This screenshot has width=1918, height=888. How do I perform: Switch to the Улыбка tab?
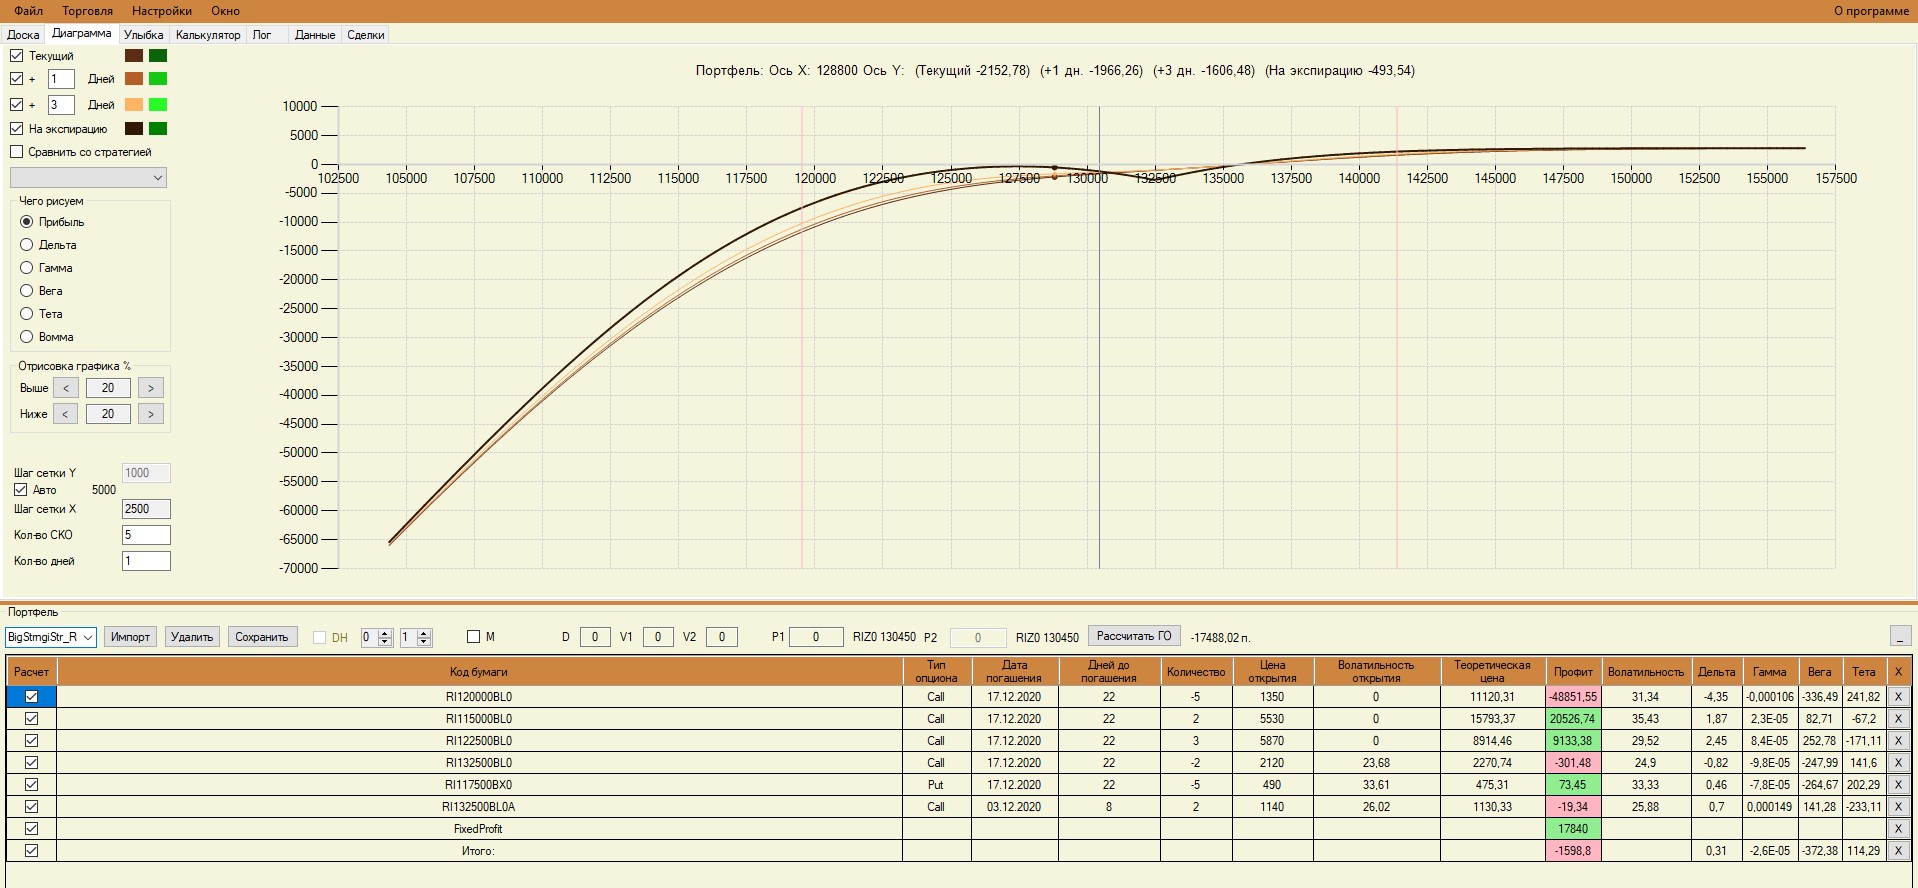click(144, 35)
